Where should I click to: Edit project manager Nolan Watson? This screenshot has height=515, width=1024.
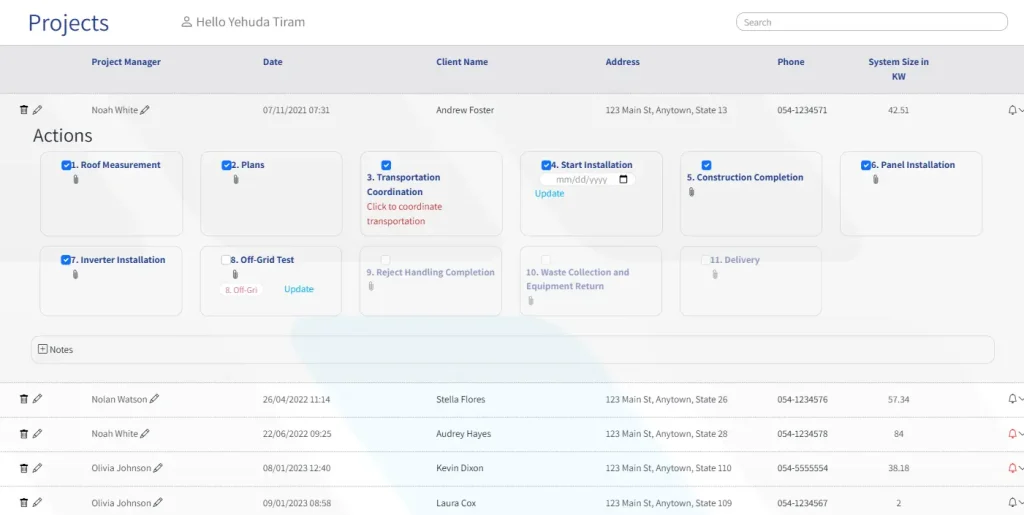point(154,399)
